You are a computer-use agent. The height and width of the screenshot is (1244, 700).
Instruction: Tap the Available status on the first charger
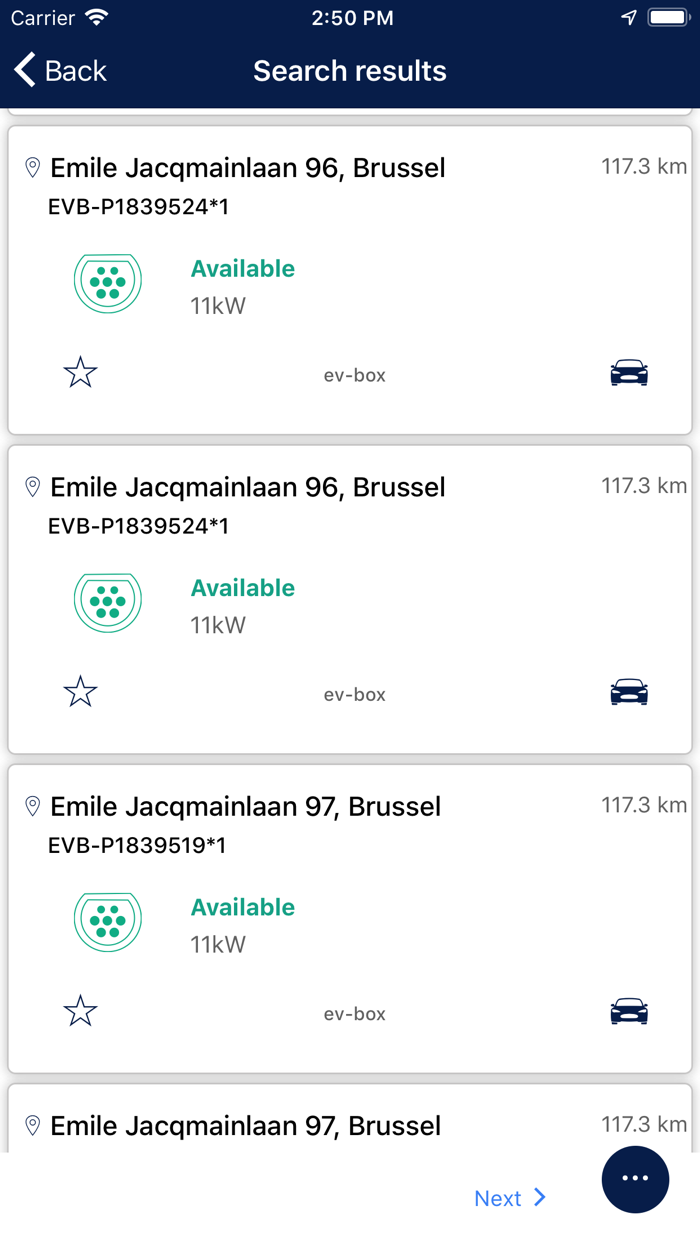pos(242,268)
